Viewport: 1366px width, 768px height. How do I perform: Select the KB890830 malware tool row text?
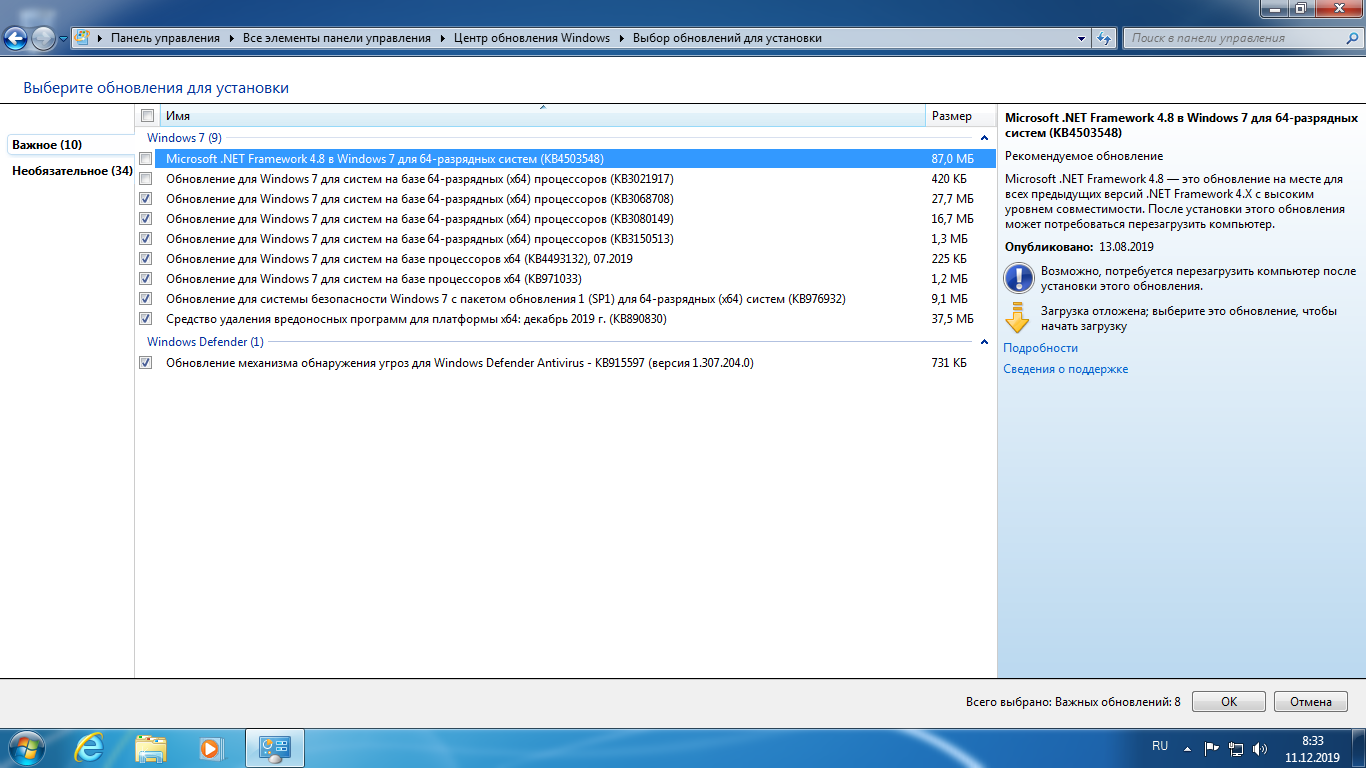pos(416,319)
